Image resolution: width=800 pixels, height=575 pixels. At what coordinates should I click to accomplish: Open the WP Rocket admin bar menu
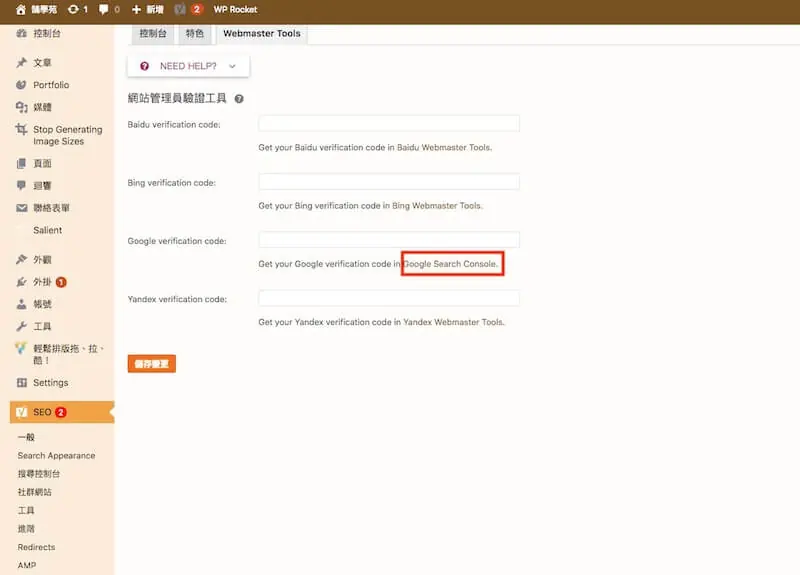click(x=235, y=9)
